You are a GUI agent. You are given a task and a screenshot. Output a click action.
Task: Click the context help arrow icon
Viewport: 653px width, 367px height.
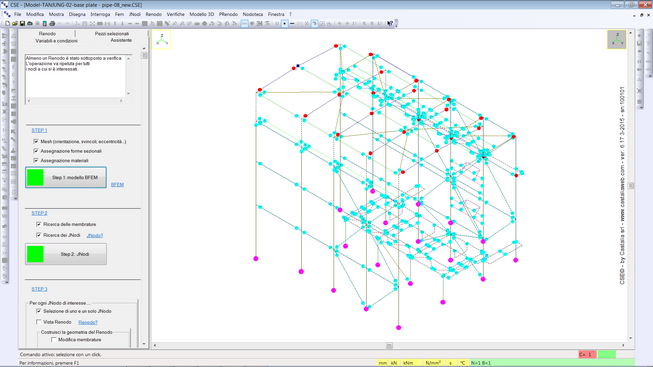390,24
